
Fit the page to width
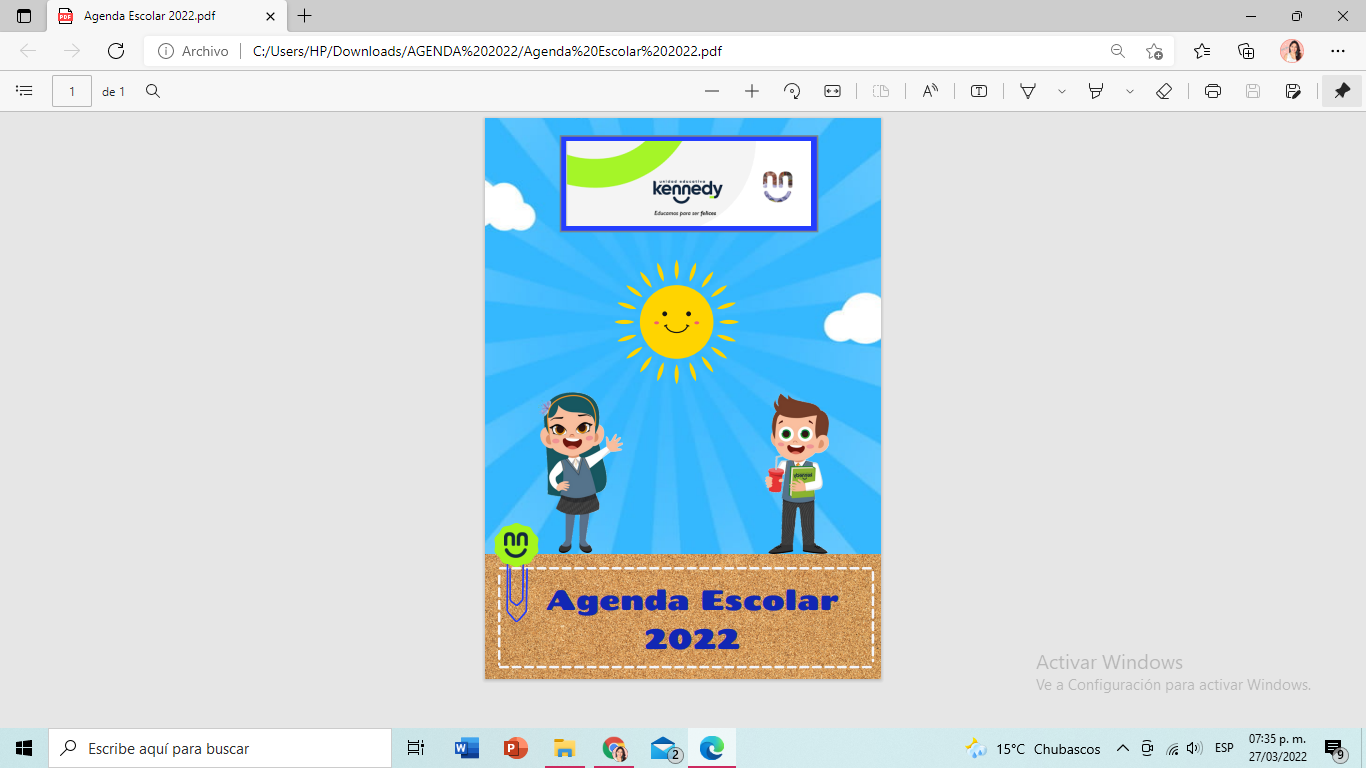point(832,90)
